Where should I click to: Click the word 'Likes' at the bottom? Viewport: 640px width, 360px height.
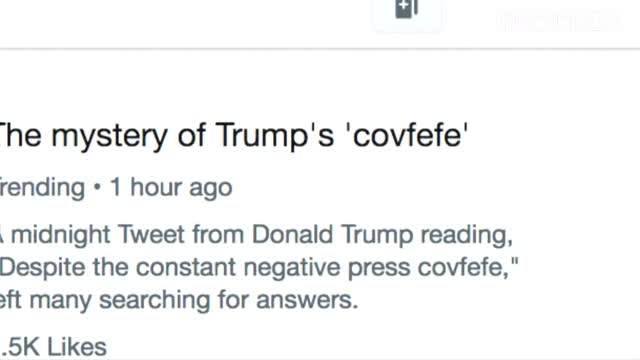click(x=77, y=347)
